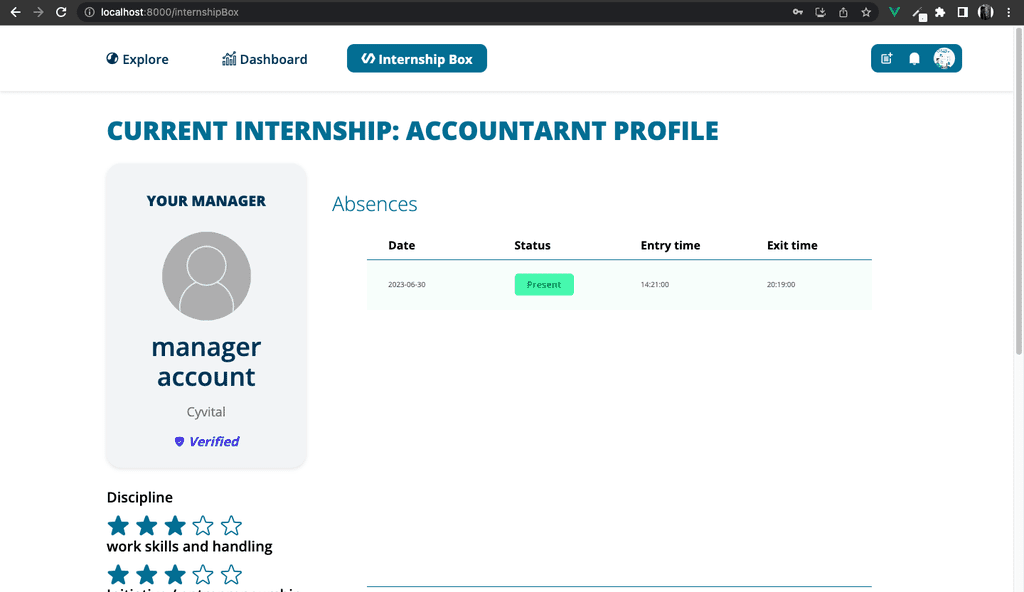
Task: Set Discipline rating to five stars
Action: pos(231,525)
